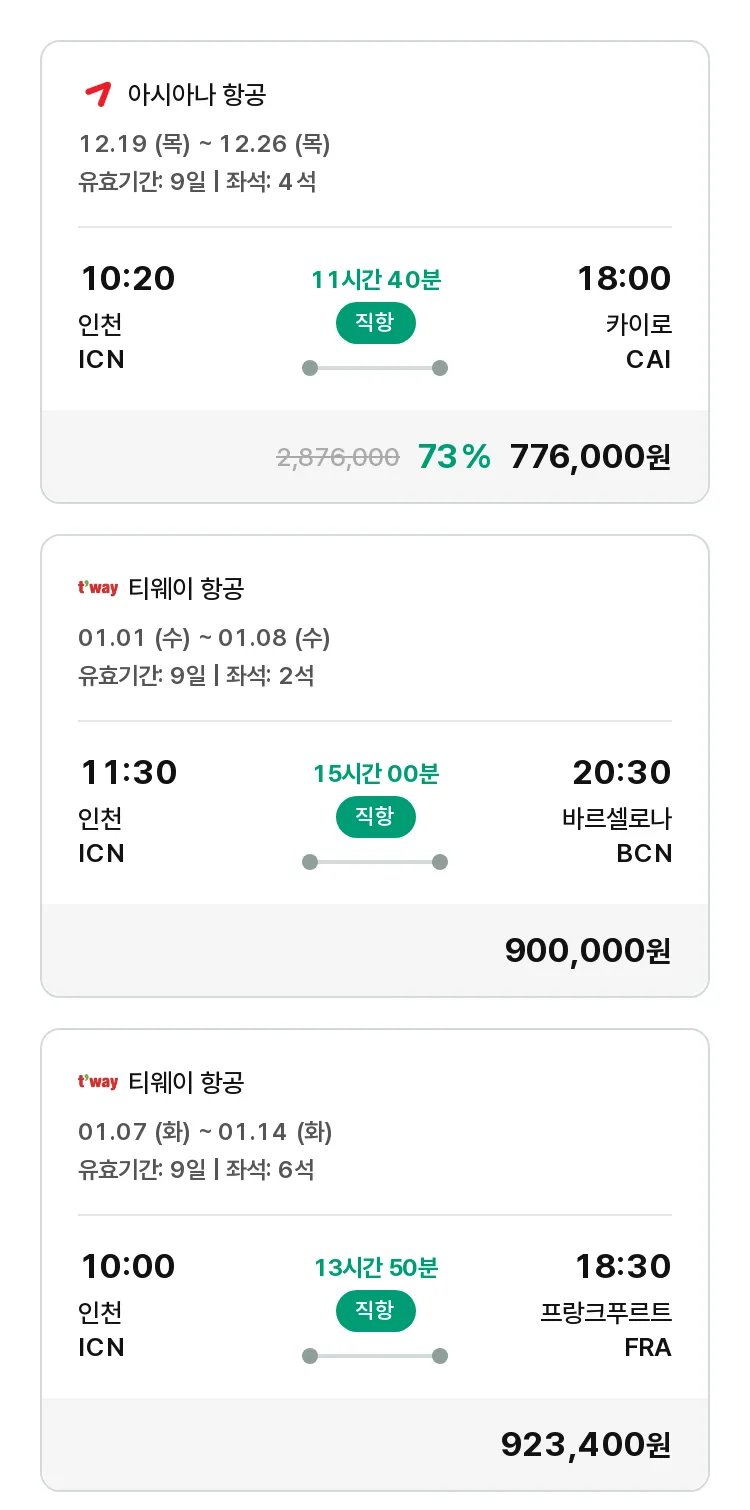Select the 직항 badge on Barcelona flight
Viewport: 750px width, 1510px height.
[375, 817]
